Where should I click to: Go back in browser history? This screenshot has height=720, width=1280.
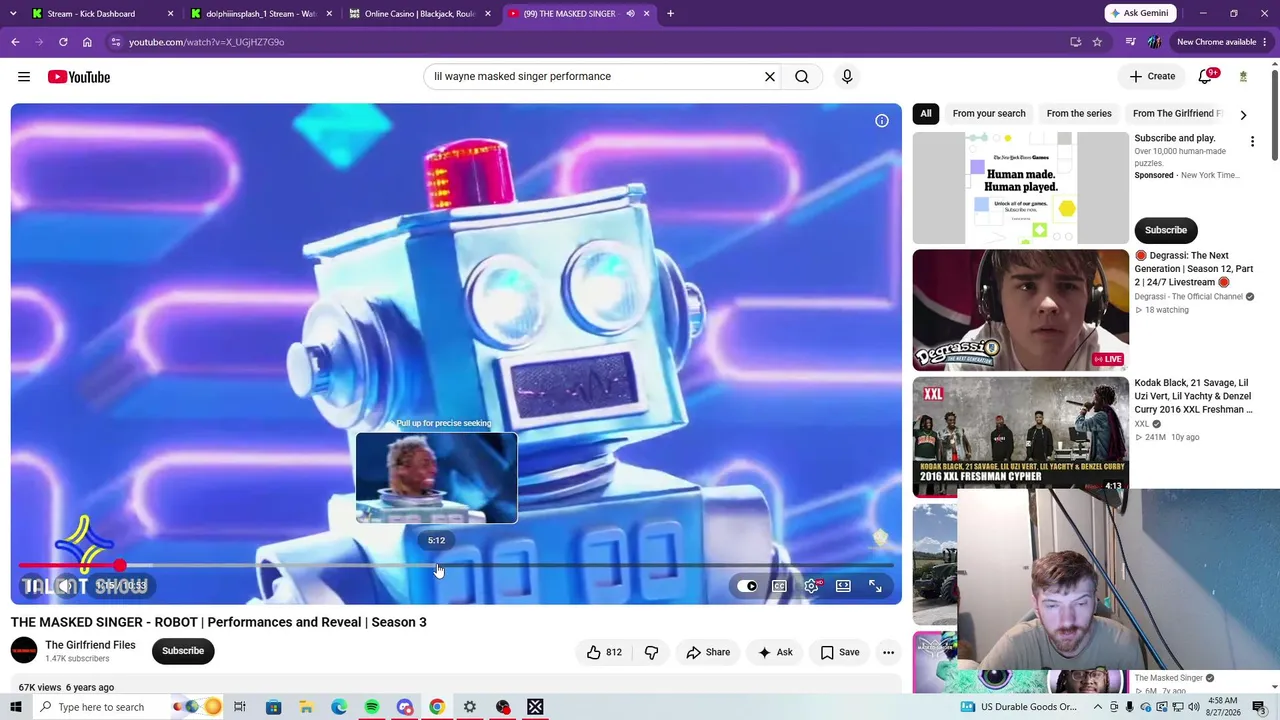(x=15, y=42)
